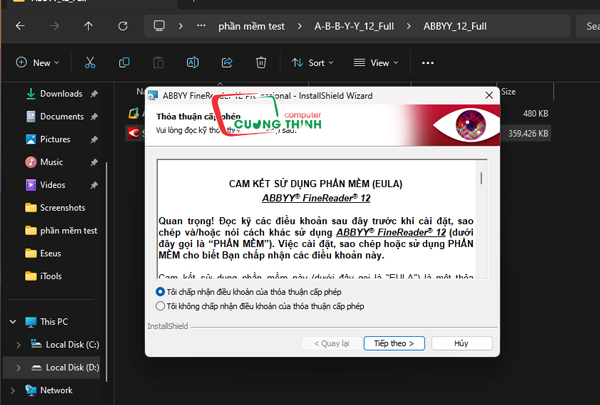The image size is (600, 405).
Task: Expand chevron after monitor icon in address bar
Action: pos(181,26)
